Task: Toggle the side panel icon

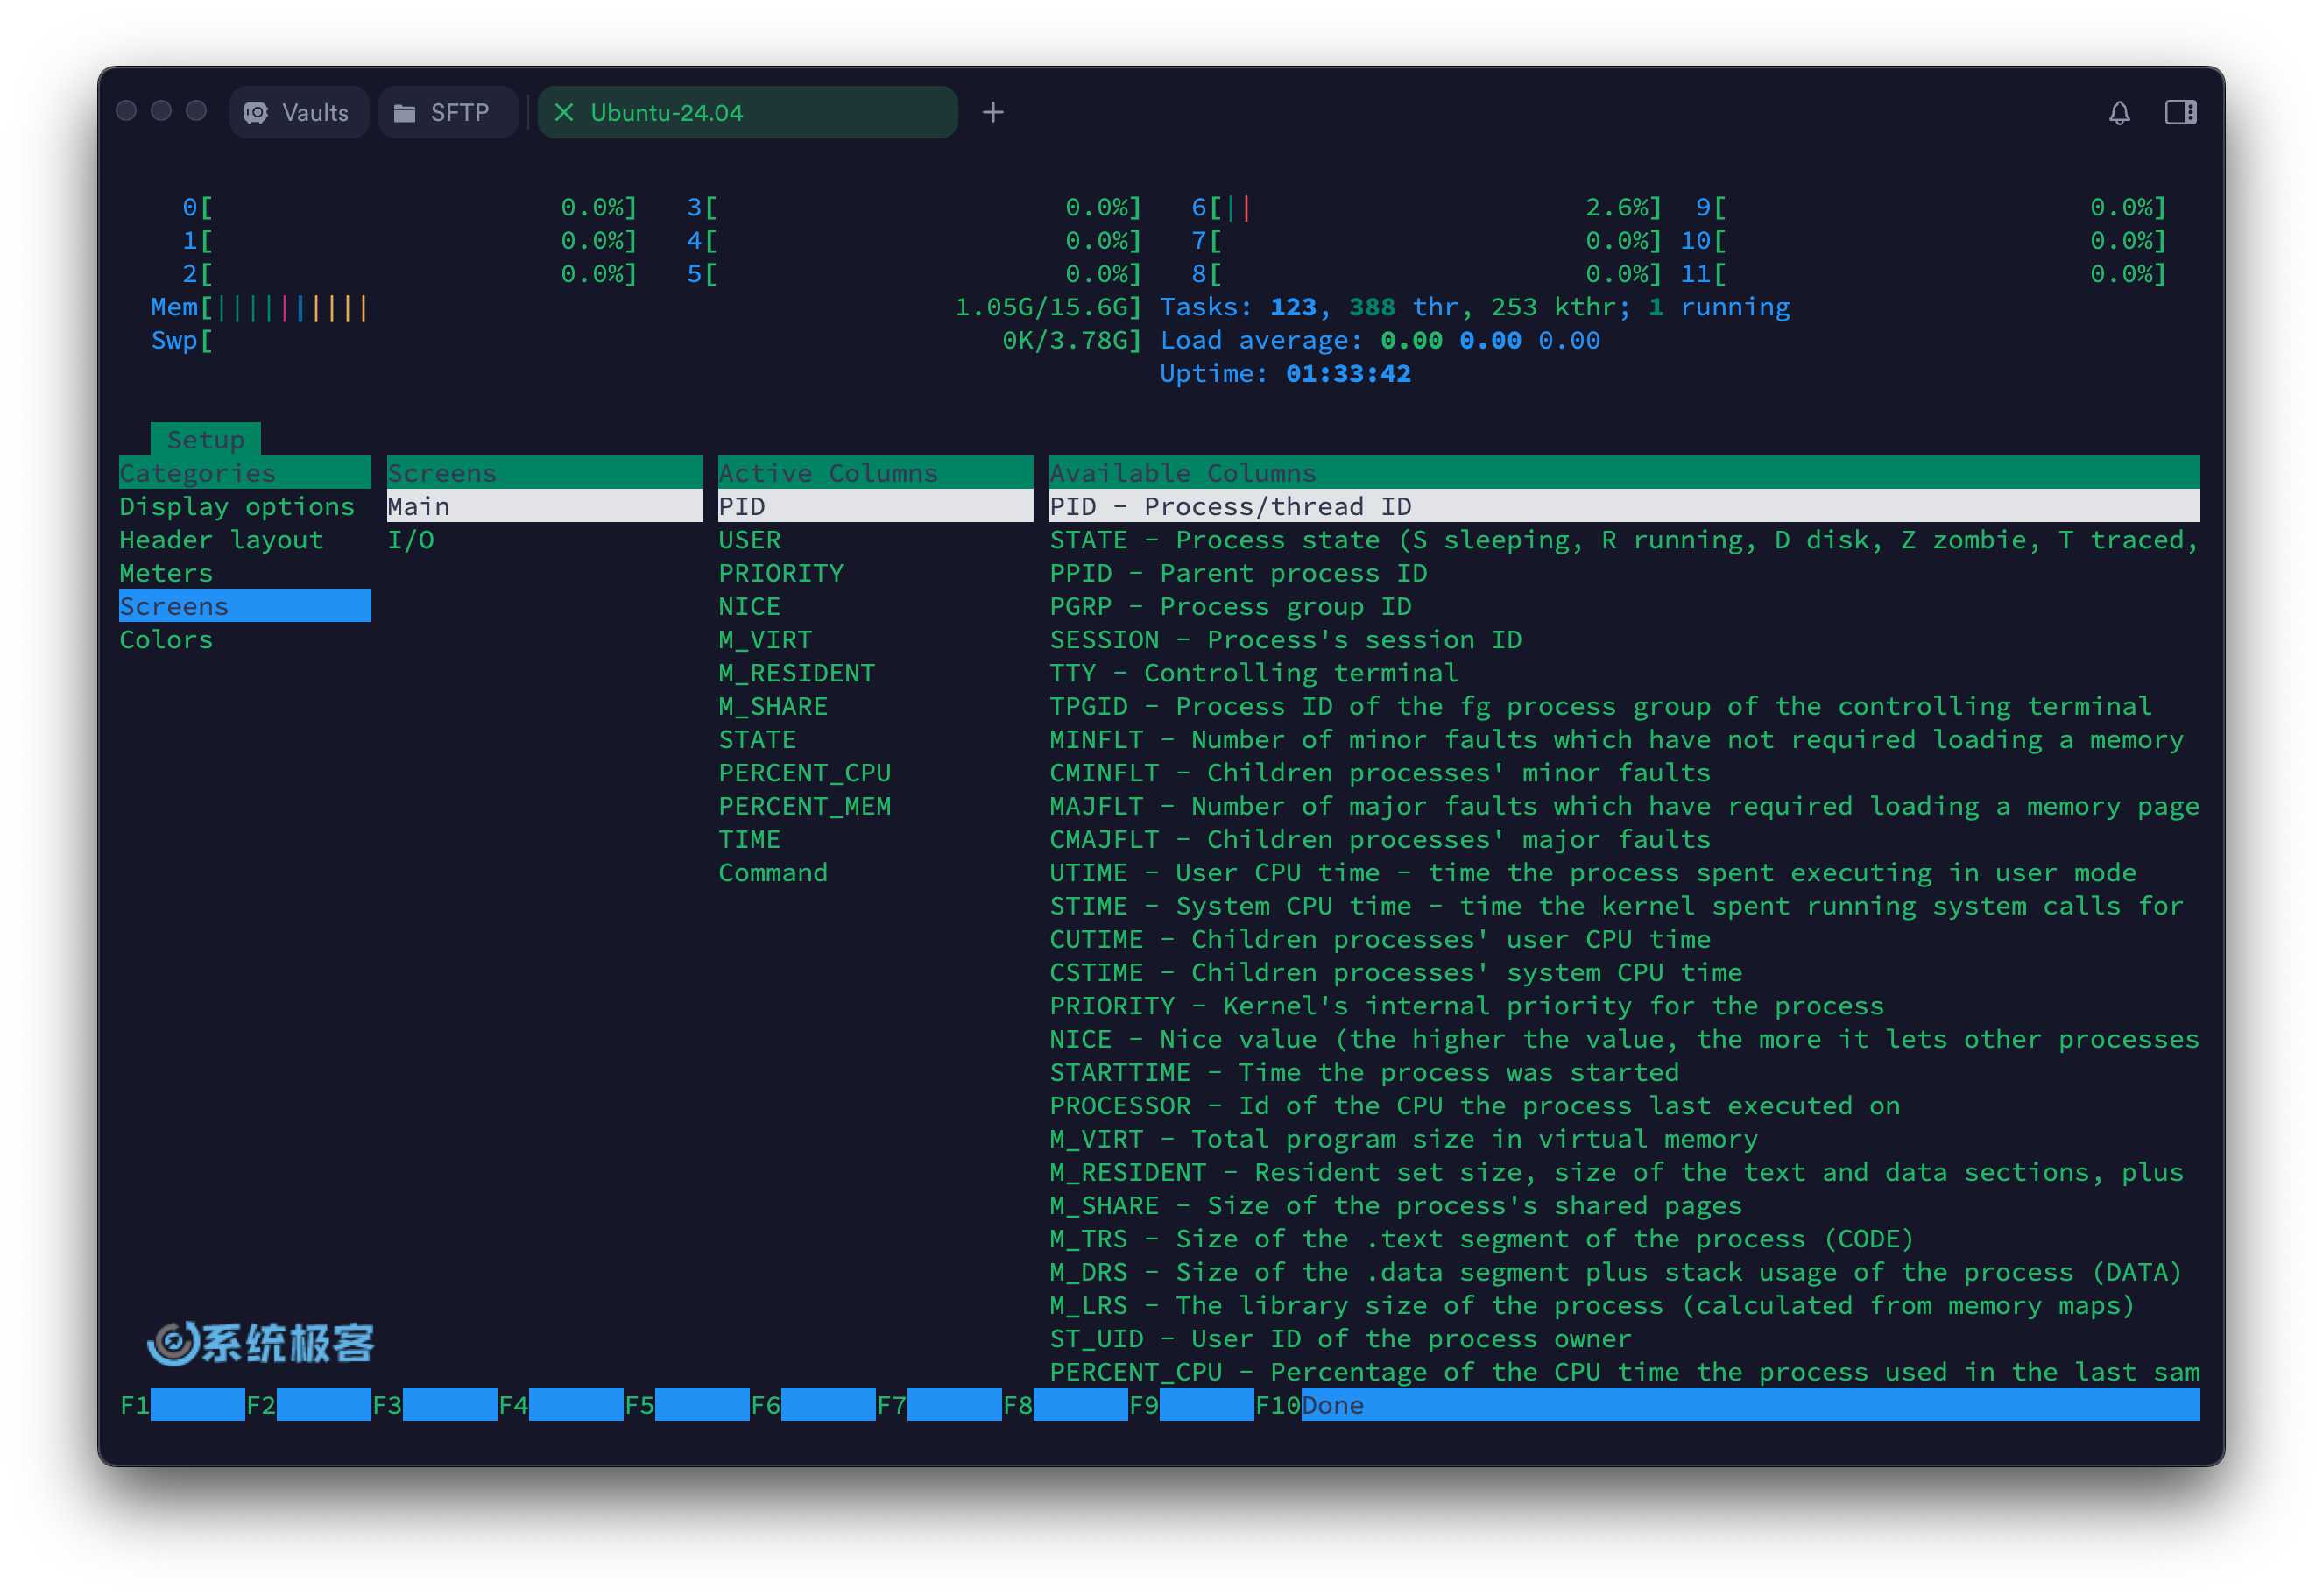Action: tap(2180, 113)
